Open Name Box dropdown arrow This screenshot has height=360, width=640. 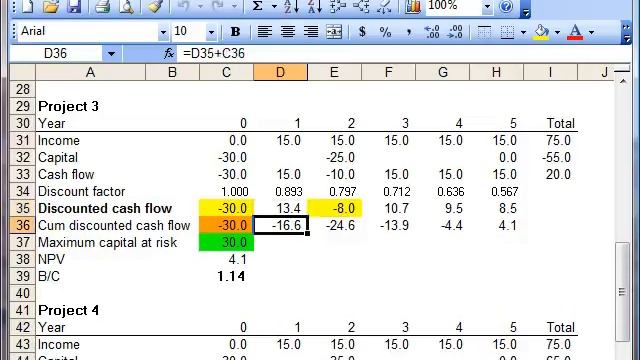point(111,53)
